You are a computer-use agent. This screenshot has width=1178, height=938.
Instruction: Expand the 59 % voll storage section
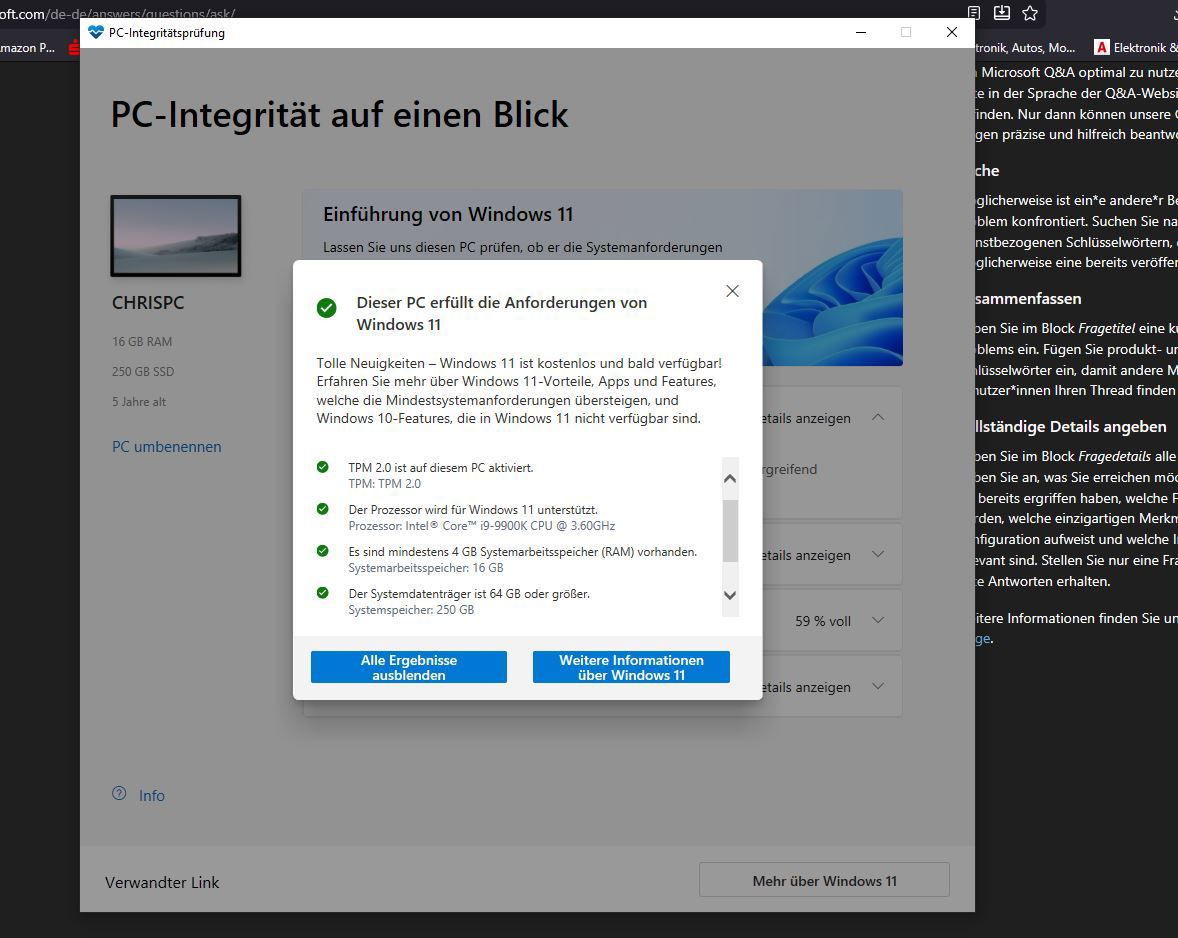(877, 620)
